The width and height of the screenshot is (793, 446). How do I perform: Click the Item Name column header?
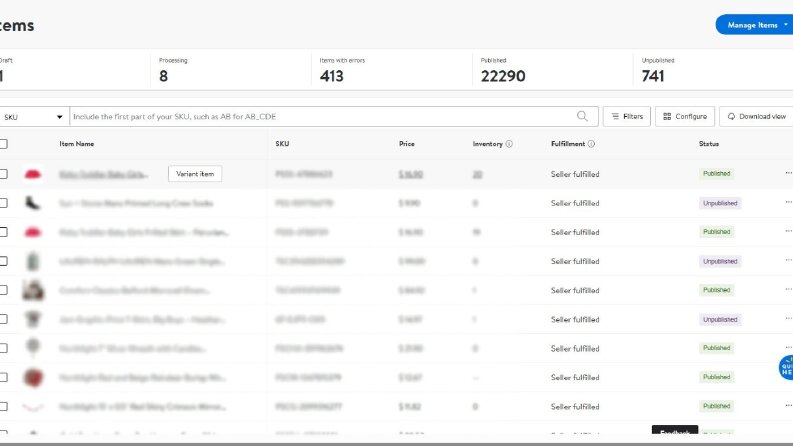(76, 144)
